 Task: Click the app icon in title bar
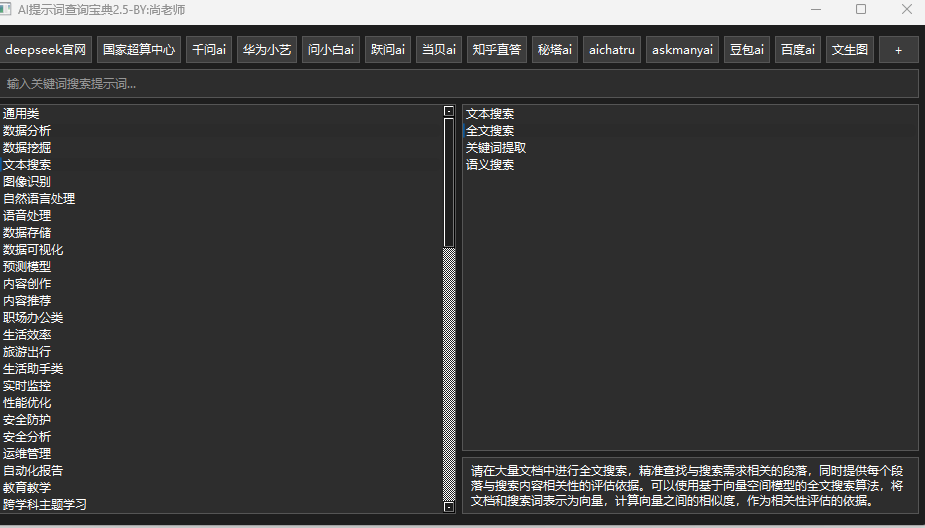[x=5, y=9]
